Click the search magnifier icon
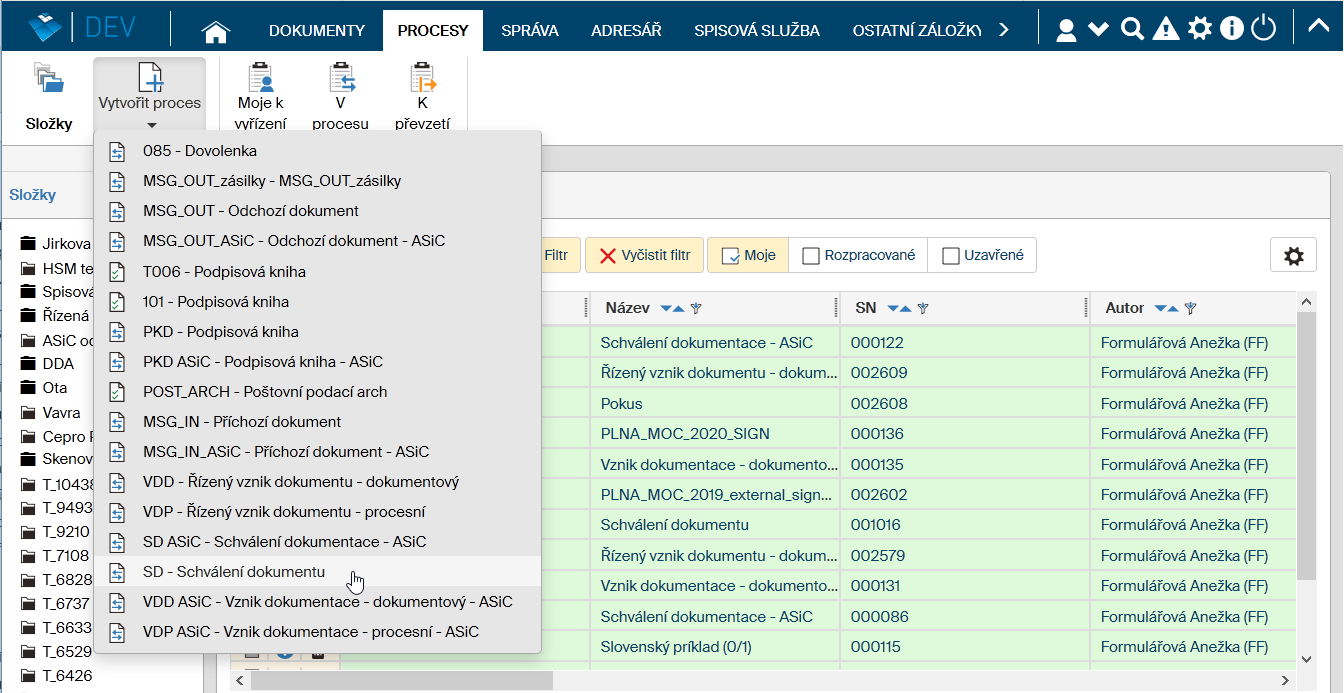The height and width of the screenshot is (693, 1344). pos(1132,29)
